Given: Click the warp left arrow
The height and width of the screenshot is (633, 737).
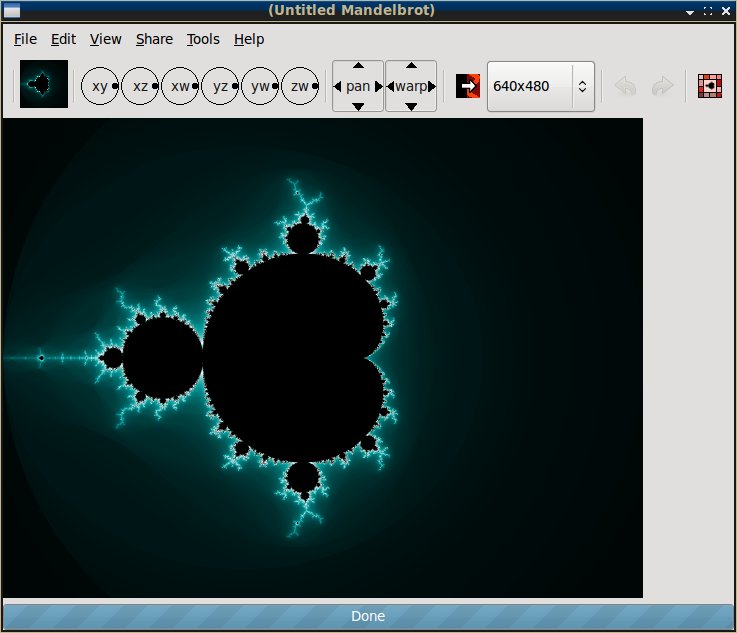Looking at the screenshot, I should [x=390, y=86].
